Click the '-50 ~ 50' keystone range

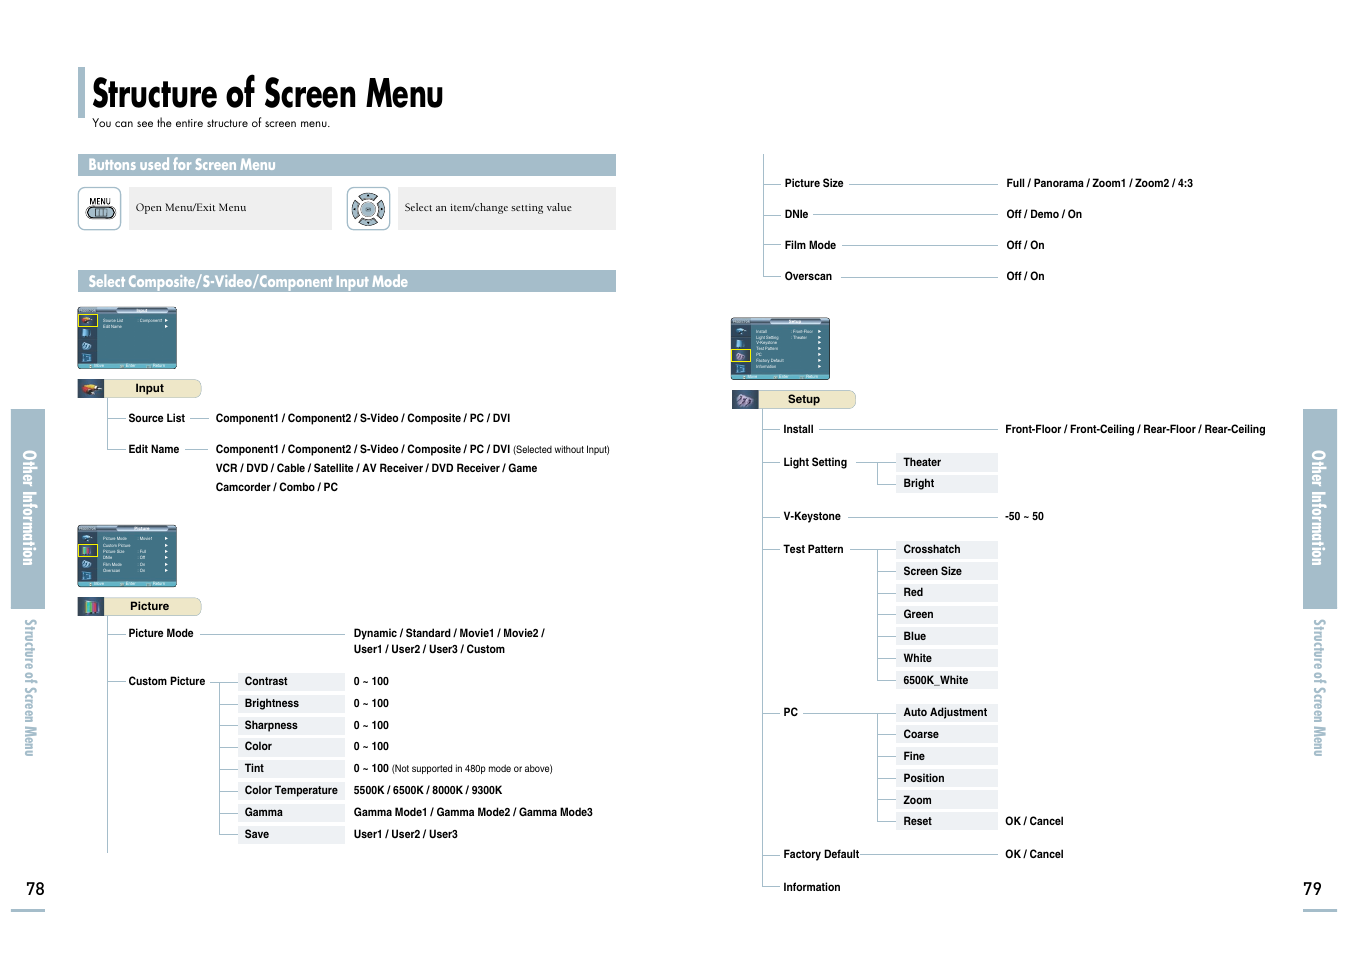pos(1024,517)
